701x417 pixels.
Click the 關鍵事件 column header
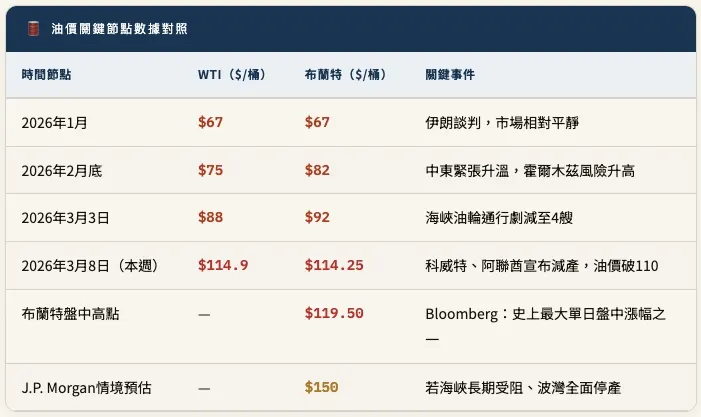point(449,74)
